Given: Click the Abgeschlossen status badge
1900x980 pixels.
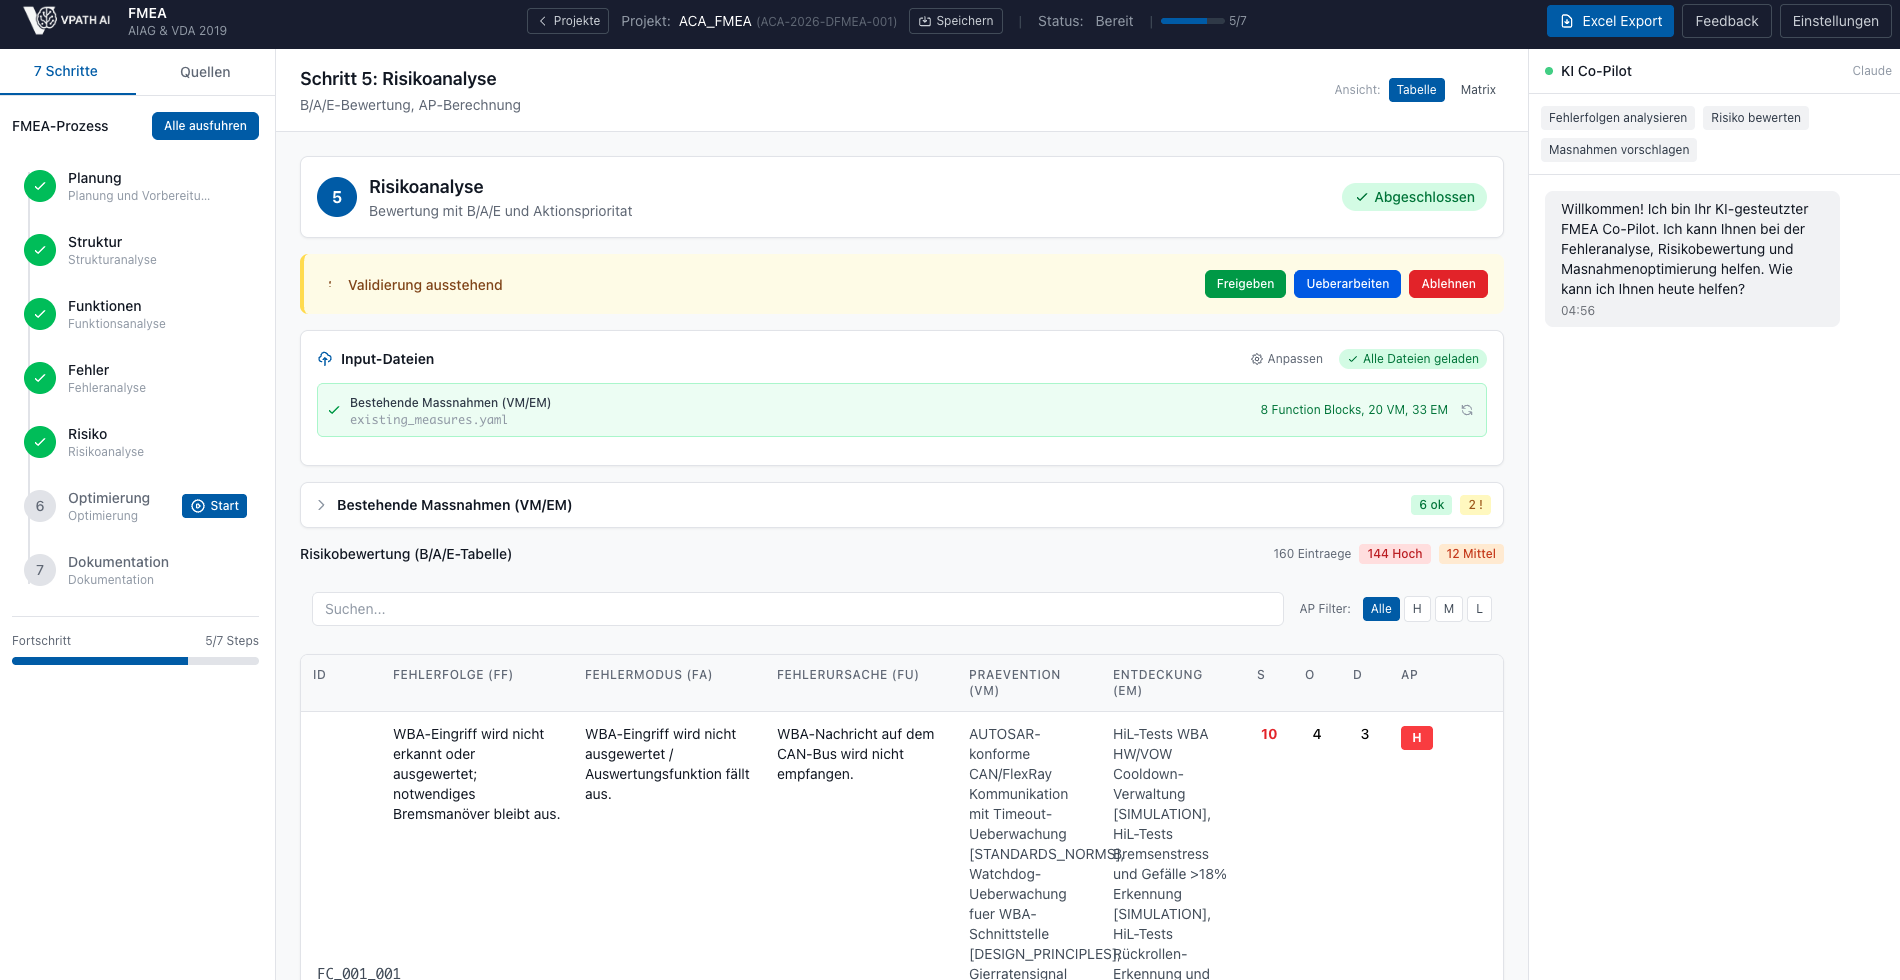Looking at the screenshot, I should pyautogui.click(x=1414, y=197).
